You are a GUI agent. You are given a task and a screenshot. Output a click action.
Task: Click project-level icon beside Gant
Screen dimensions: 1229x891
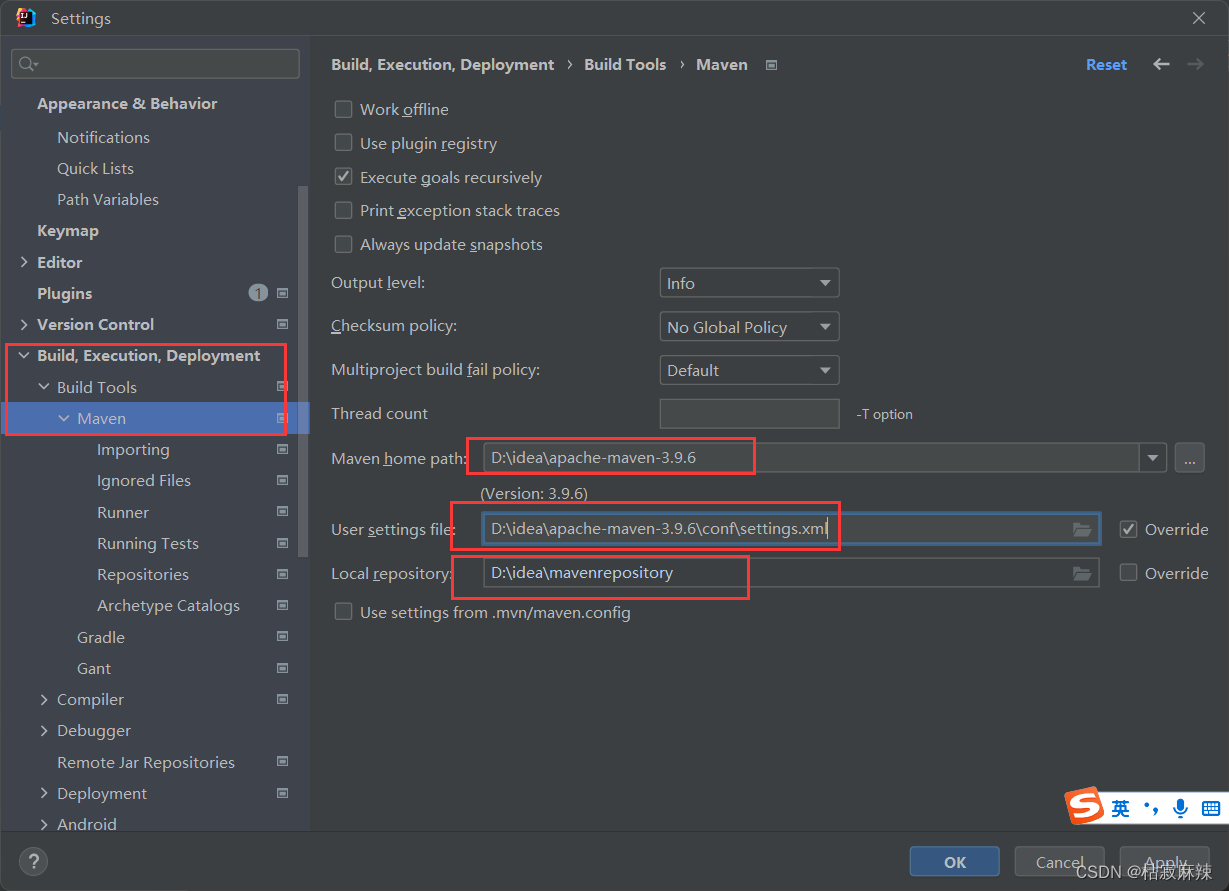[283, 668]
